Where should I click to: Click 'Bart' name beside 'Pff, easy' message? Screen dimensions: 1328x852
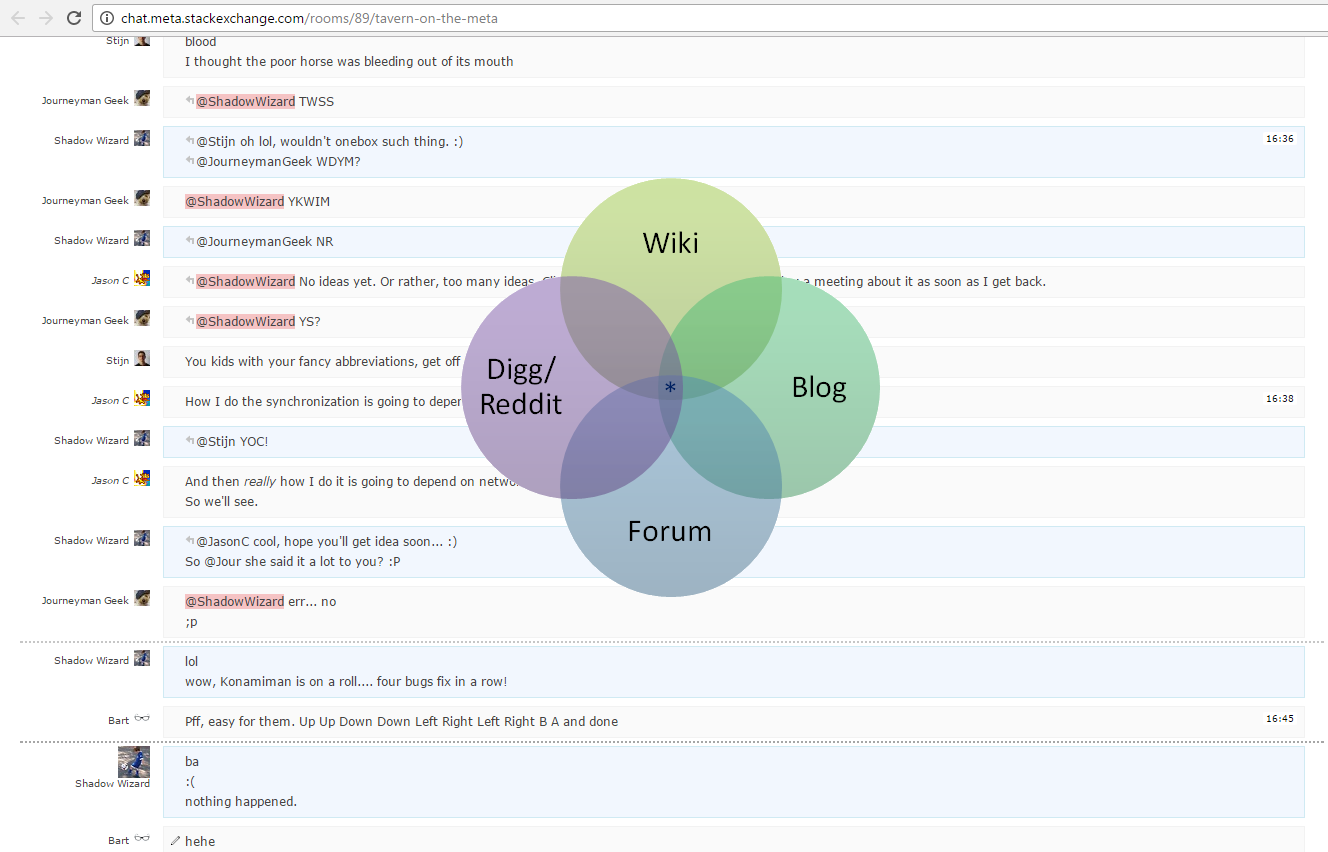(x=119, y=721)
